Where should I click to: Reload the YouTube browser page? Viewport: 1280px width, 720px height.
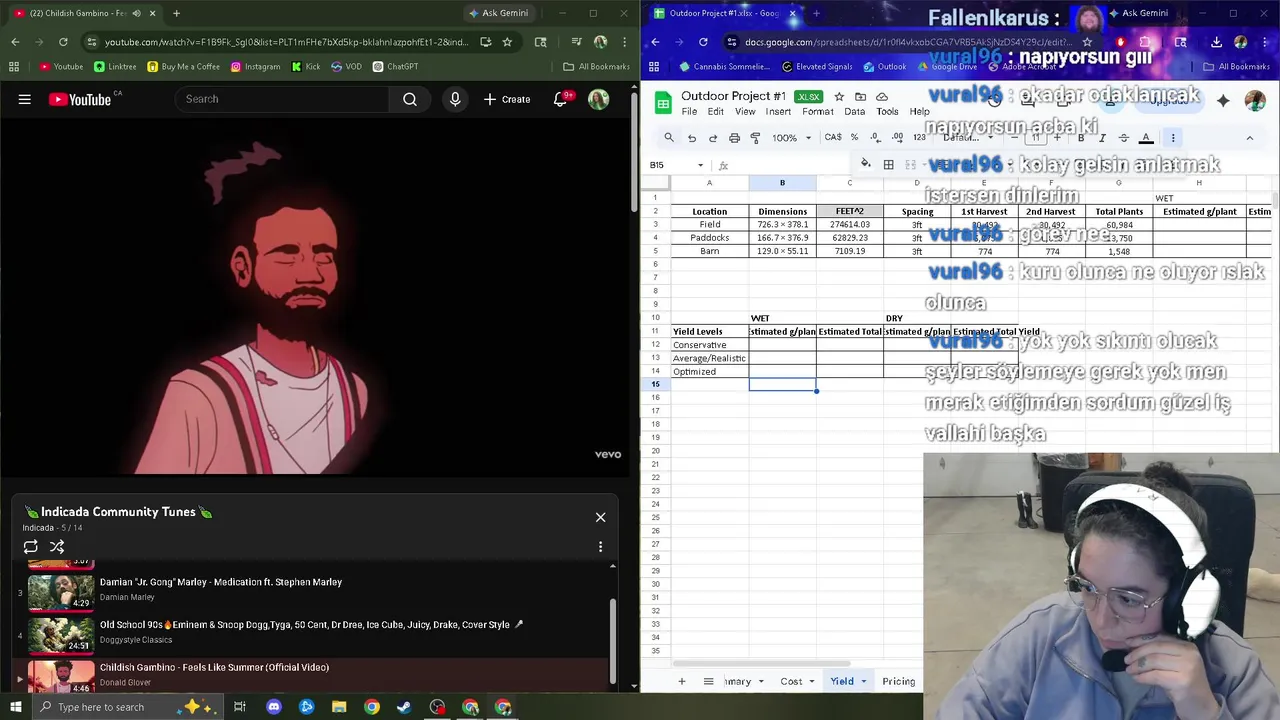(x=63, y=42)
